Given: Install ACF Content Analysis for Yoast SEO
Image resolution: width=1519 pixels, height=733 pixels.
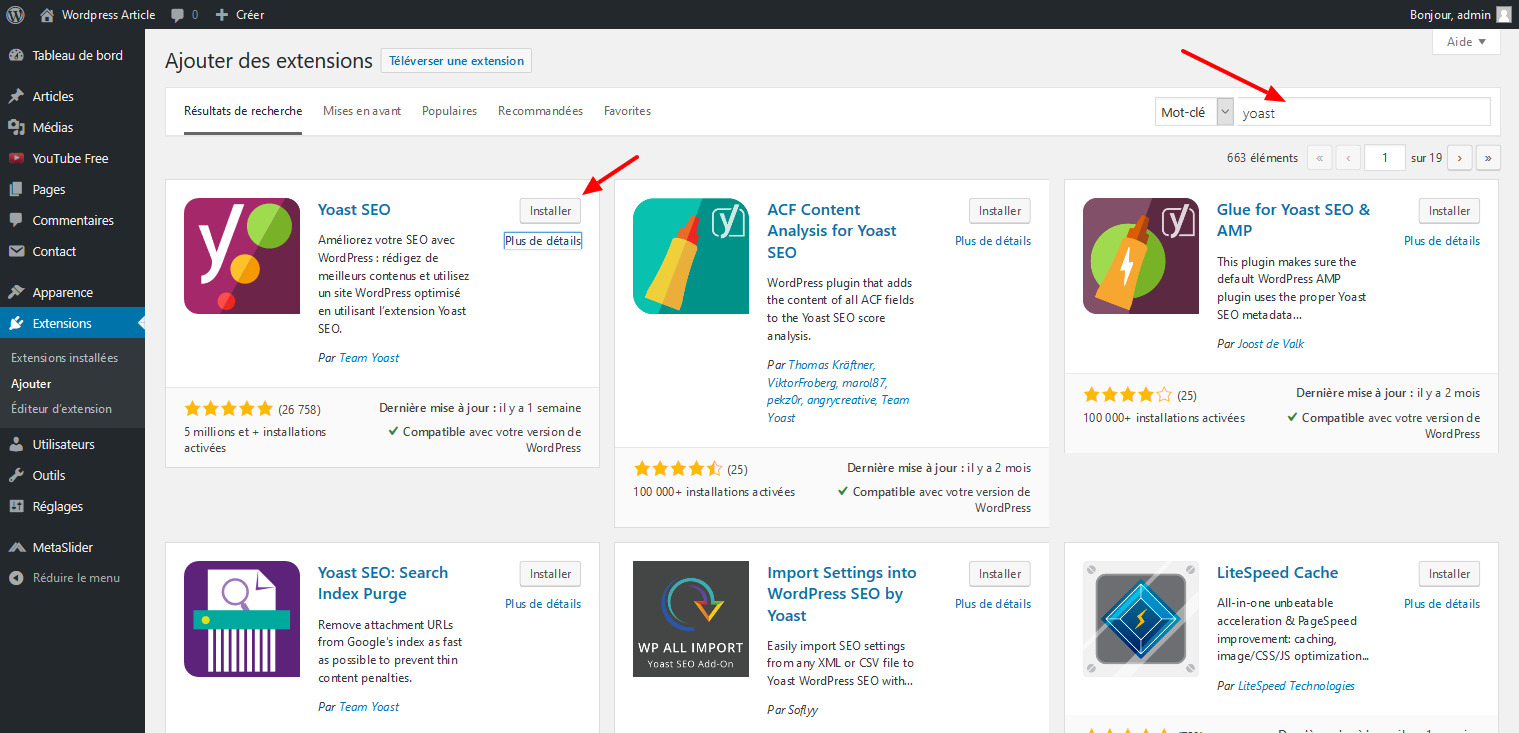Looking at the screenshot, I should point(999,211).
